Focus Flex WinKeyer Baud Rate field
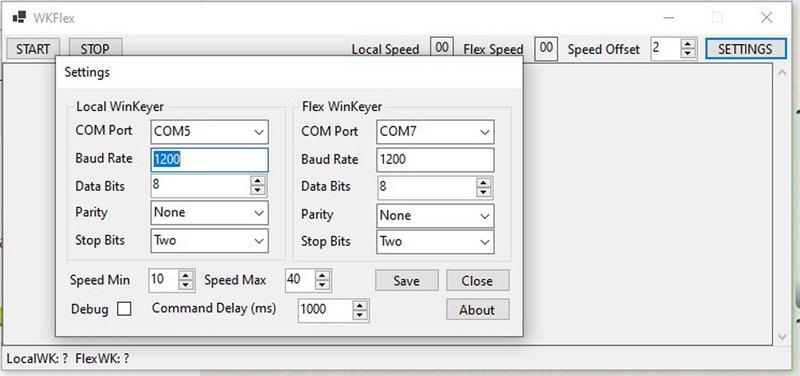This screenshot has height=376, width=800. 435,160
